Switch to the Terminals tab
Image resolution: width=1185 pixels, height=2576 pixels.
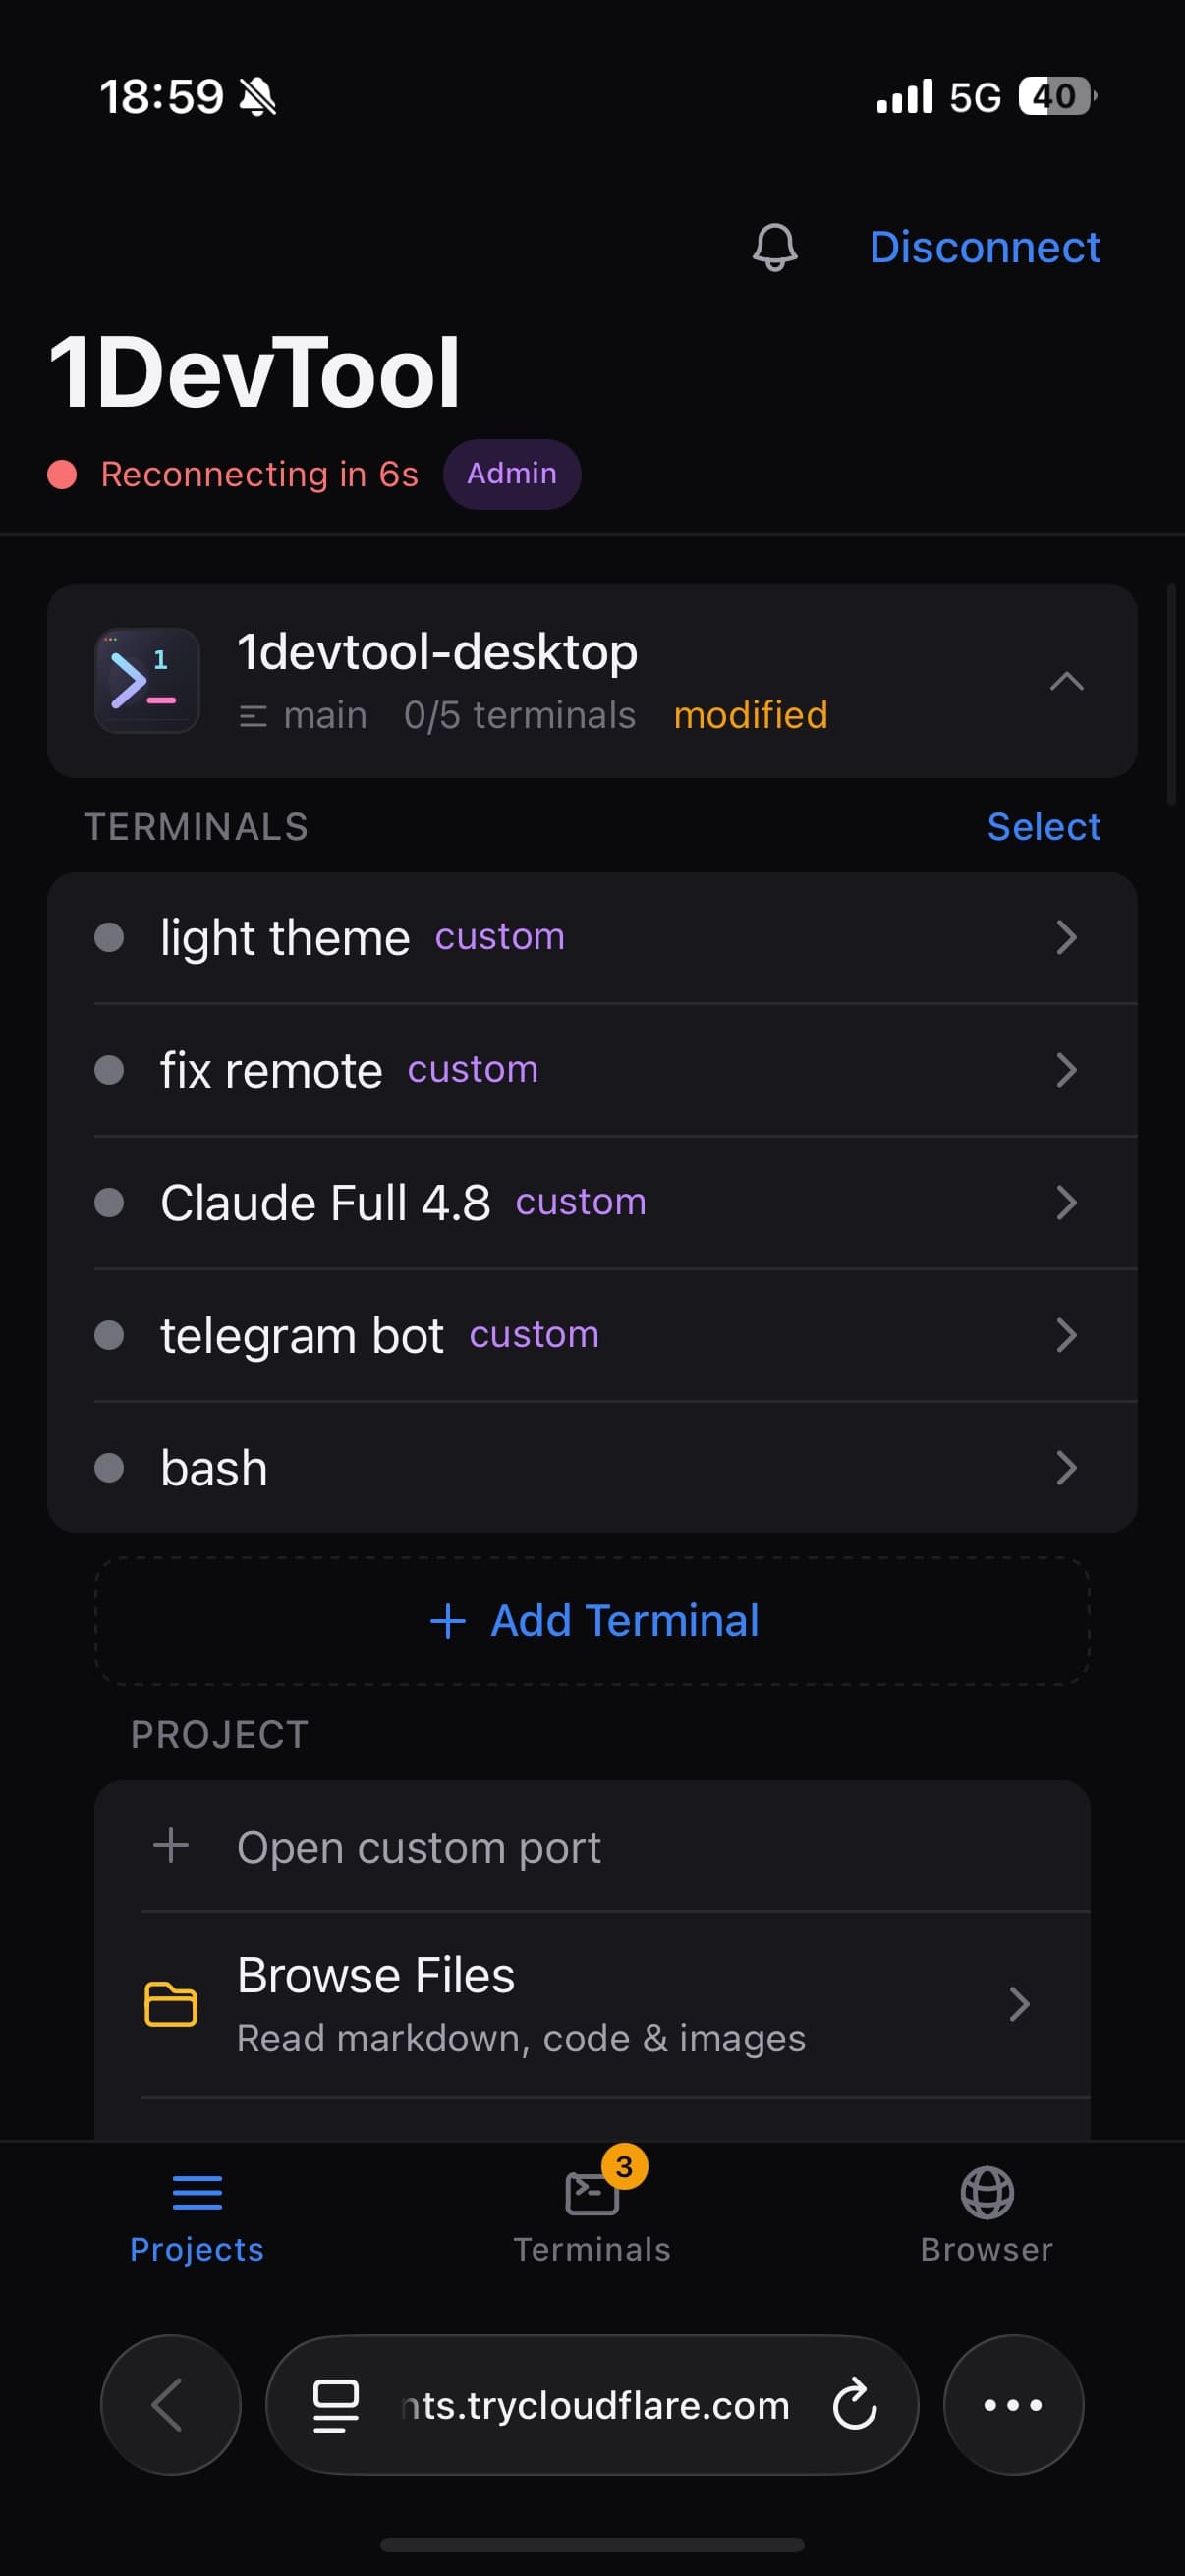tap(592, 2213)
